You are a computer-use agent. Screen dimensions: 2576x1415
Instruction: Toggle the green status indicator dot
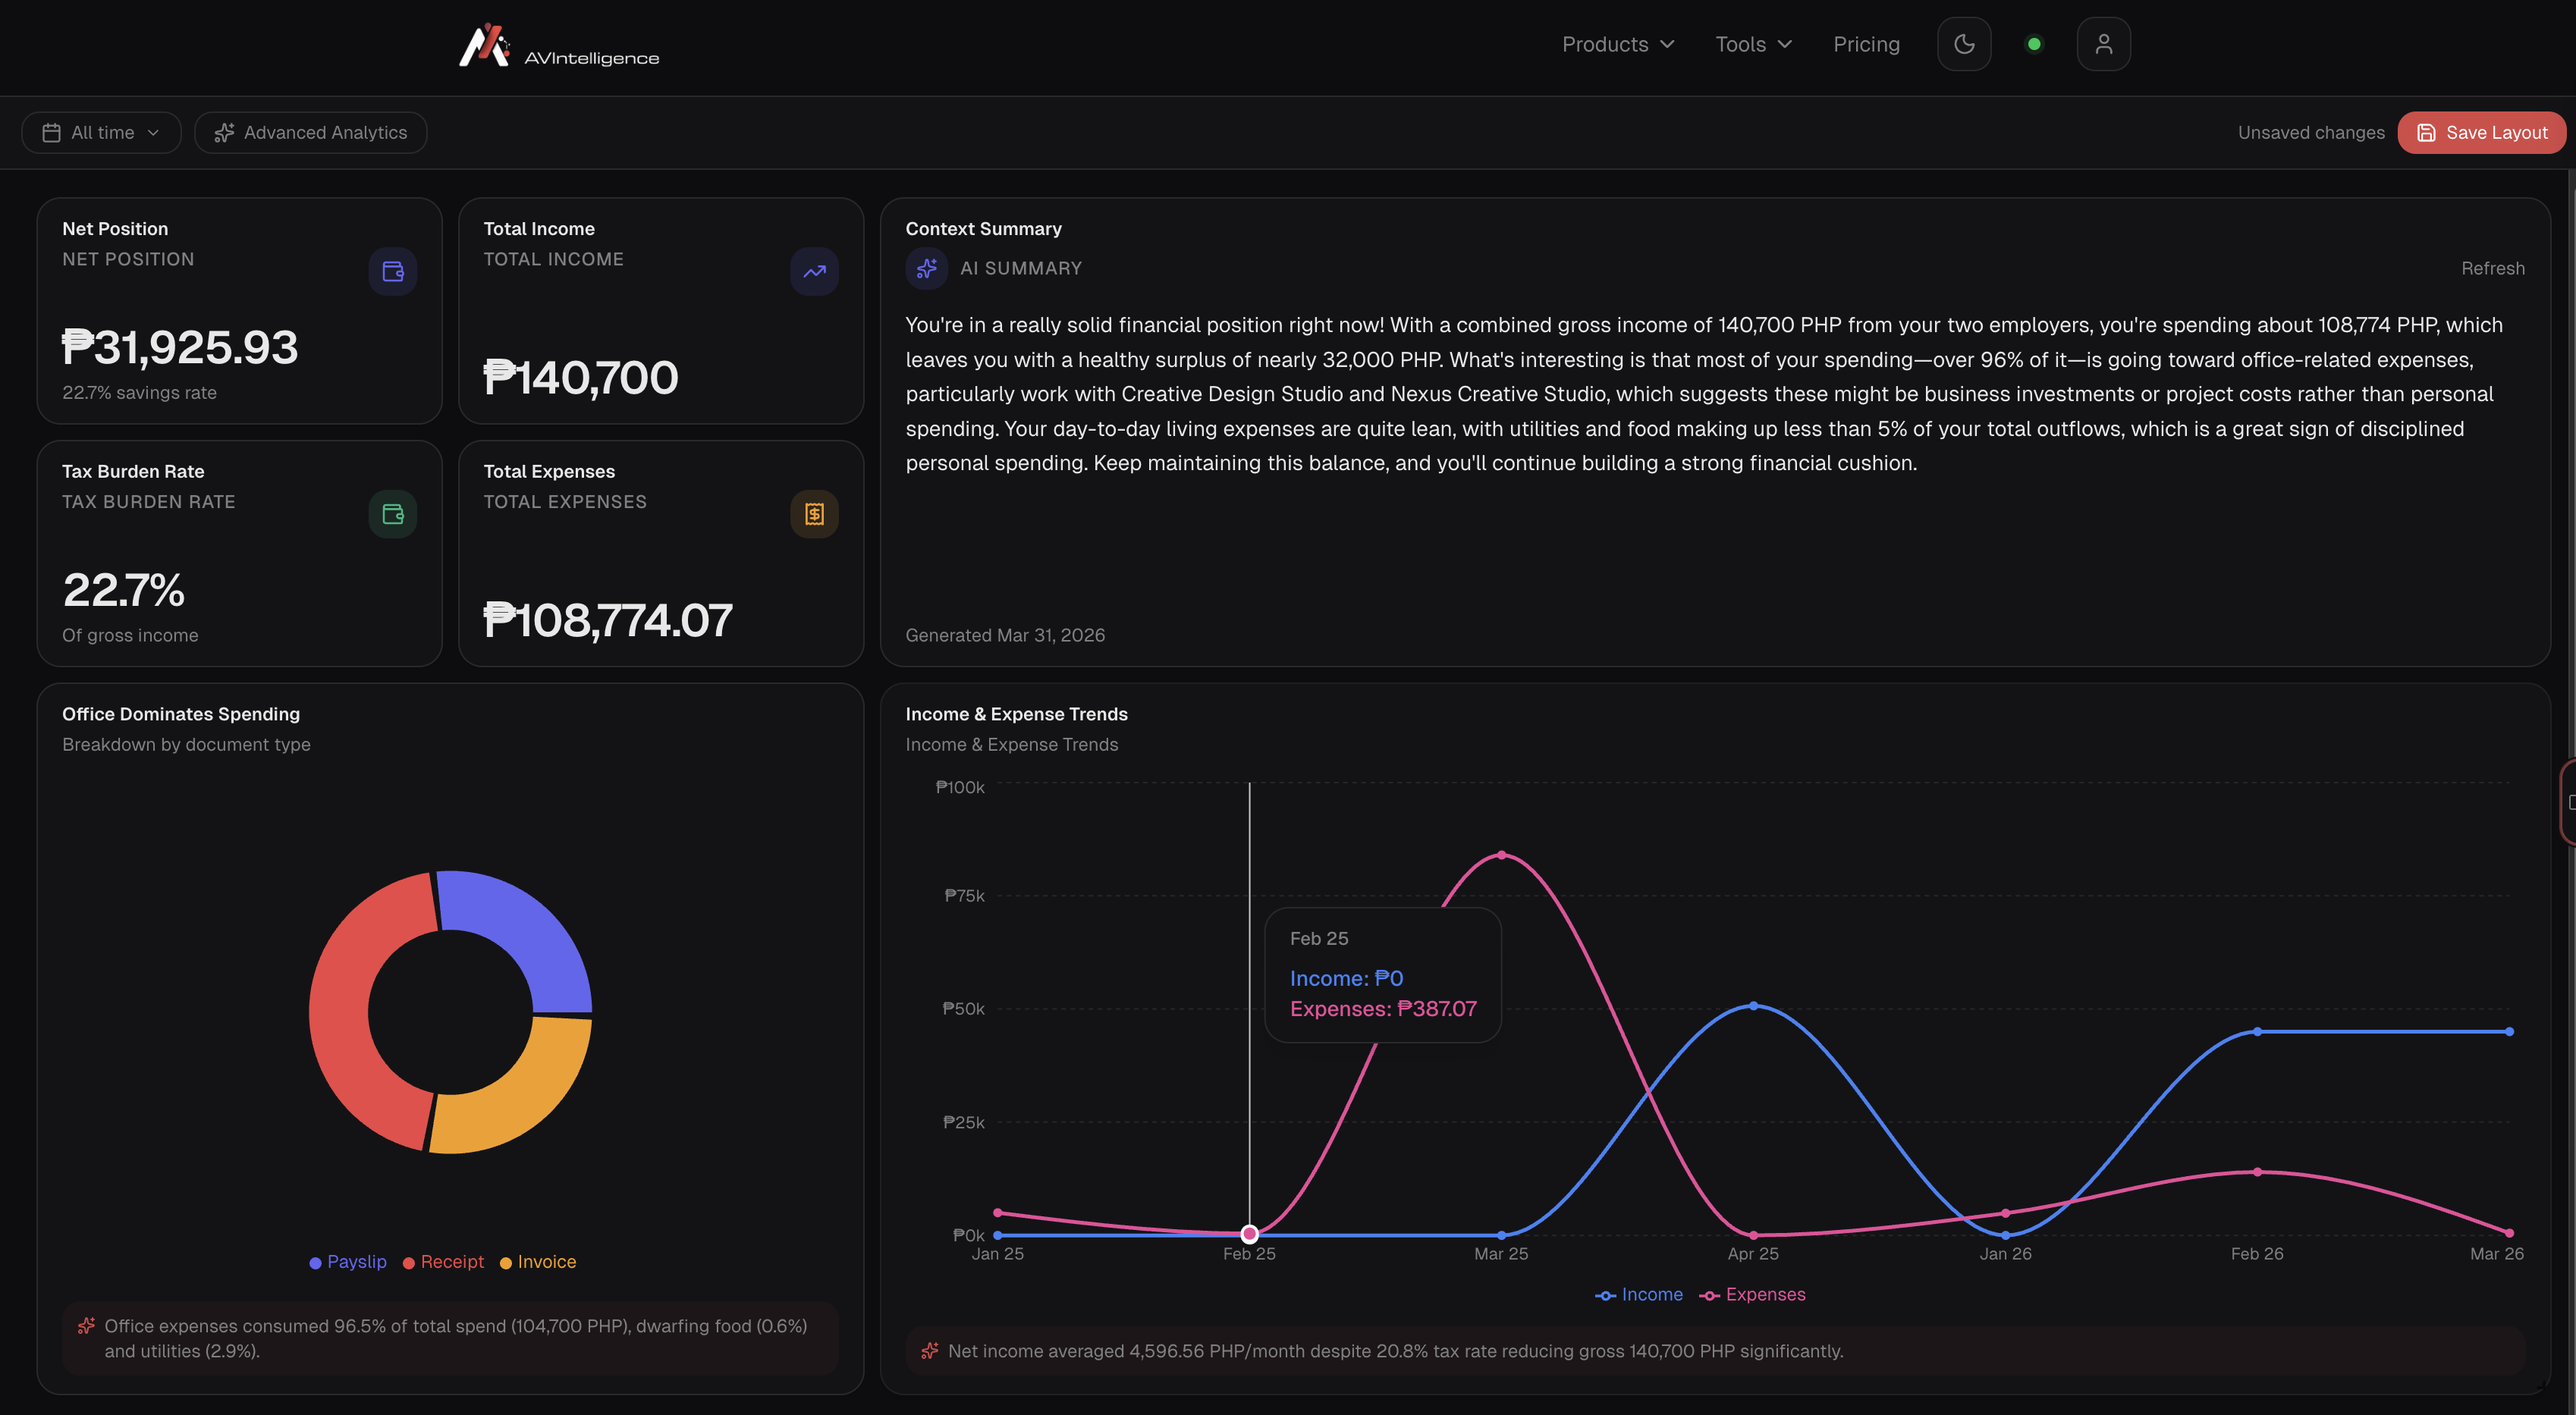click(x=2033, y=43)
